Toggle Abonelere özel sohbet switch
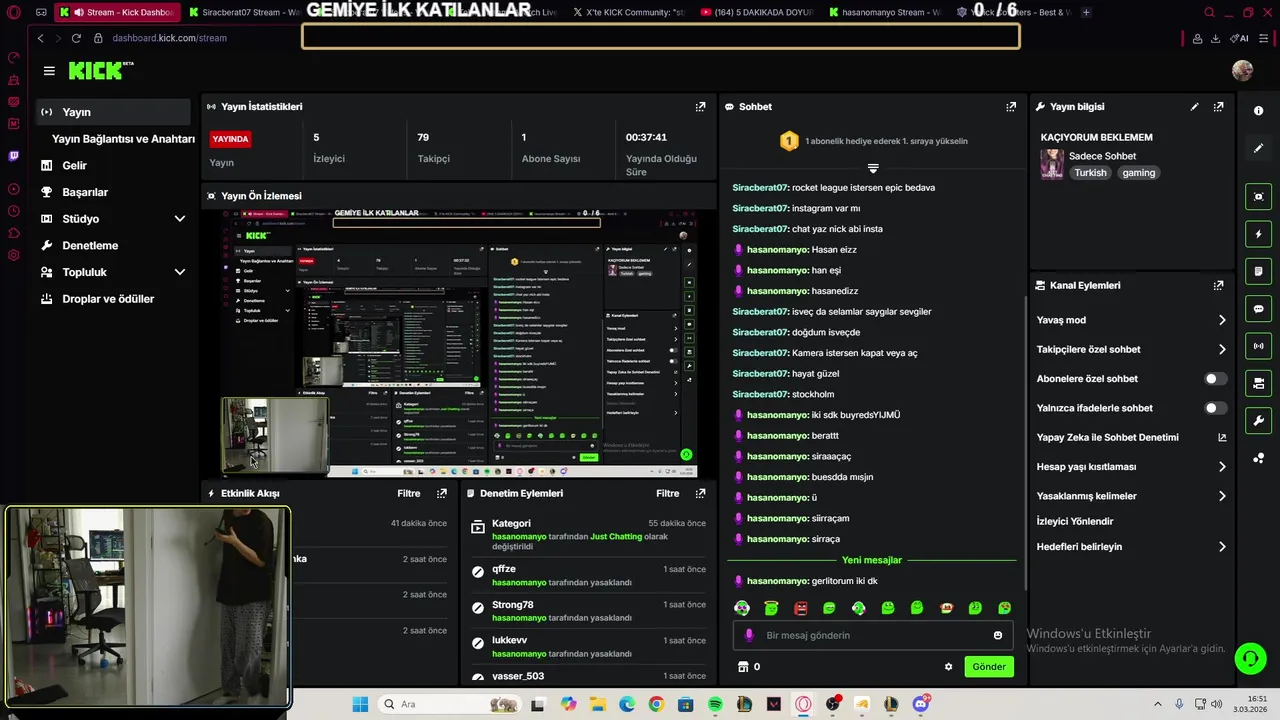 point(1215,379)
